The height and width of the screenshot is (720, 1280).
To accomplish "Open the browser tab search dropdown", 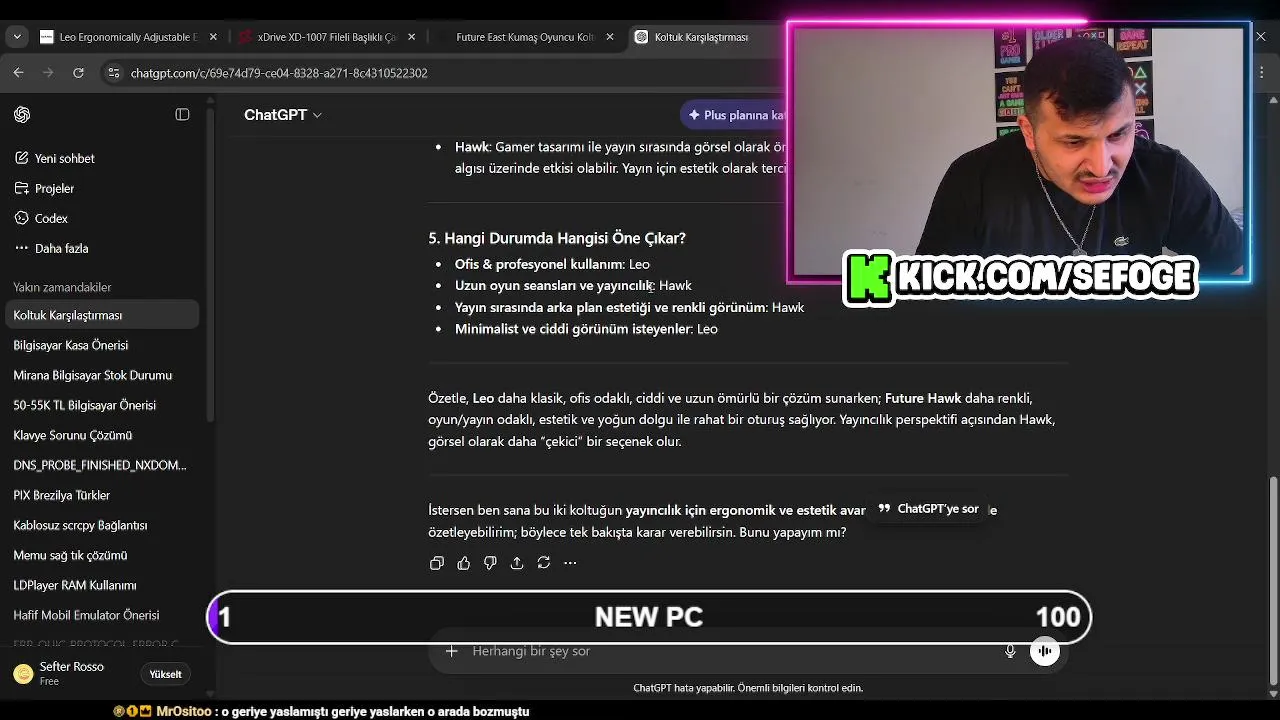I will [x=16, y=37].
